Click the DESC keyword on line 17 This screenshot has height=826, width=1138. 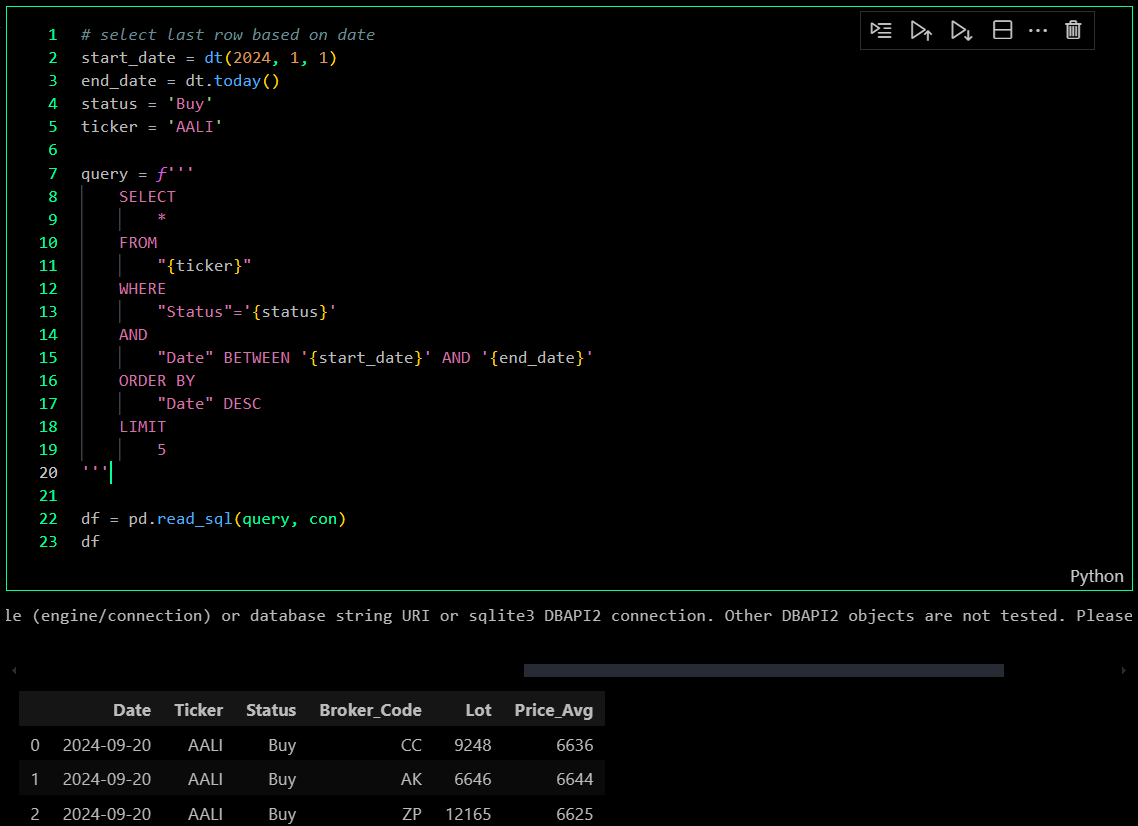[x=242, y=404]
